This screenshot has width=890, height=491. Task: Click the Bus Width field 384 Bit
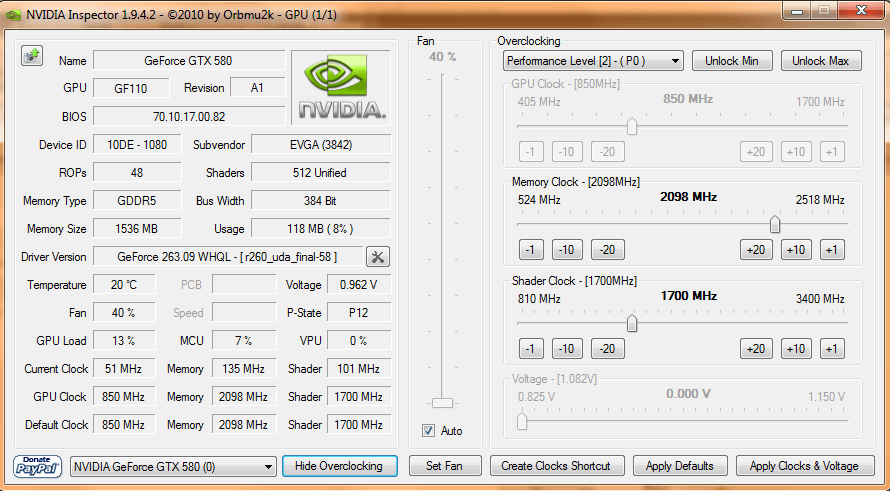click(x=321, y=201)
